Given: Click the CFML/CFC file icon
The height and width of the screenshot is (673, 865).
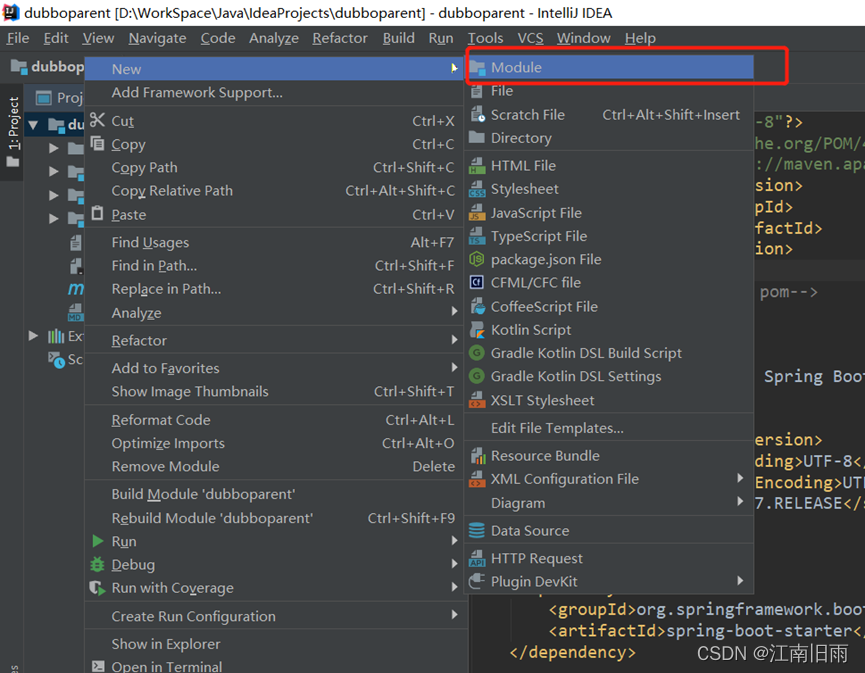Looking at the screenshot, I should [477, 282].
